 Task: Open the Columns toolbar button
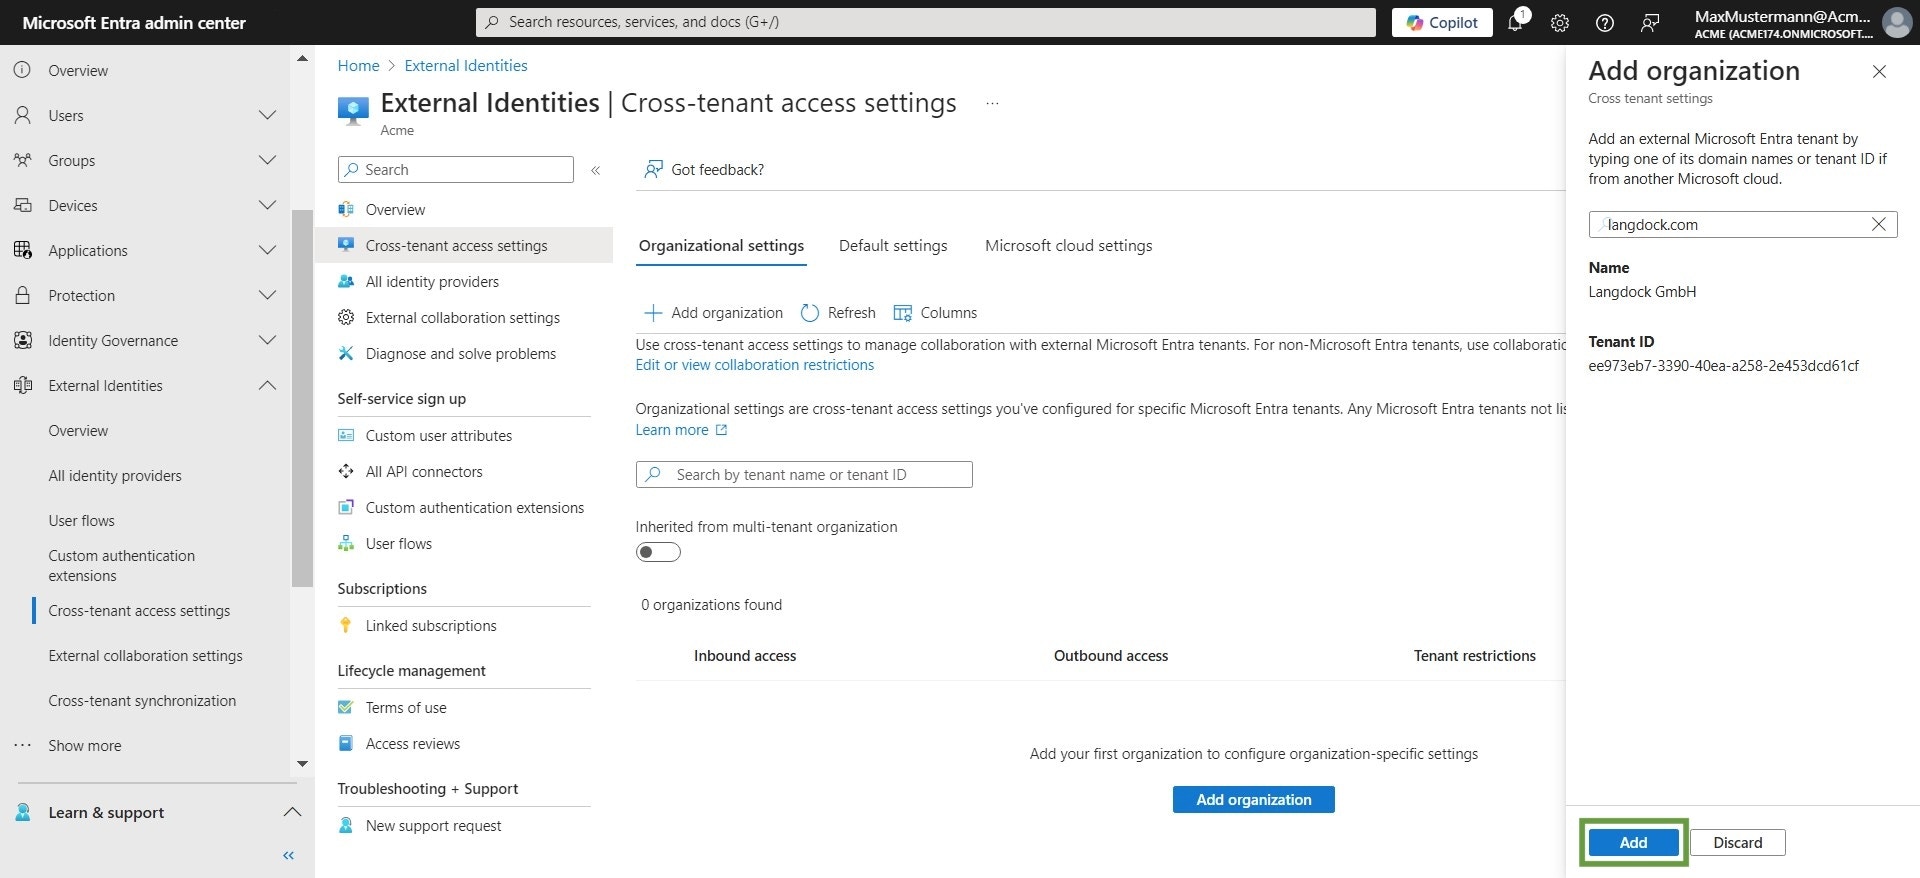coord(935,312)
